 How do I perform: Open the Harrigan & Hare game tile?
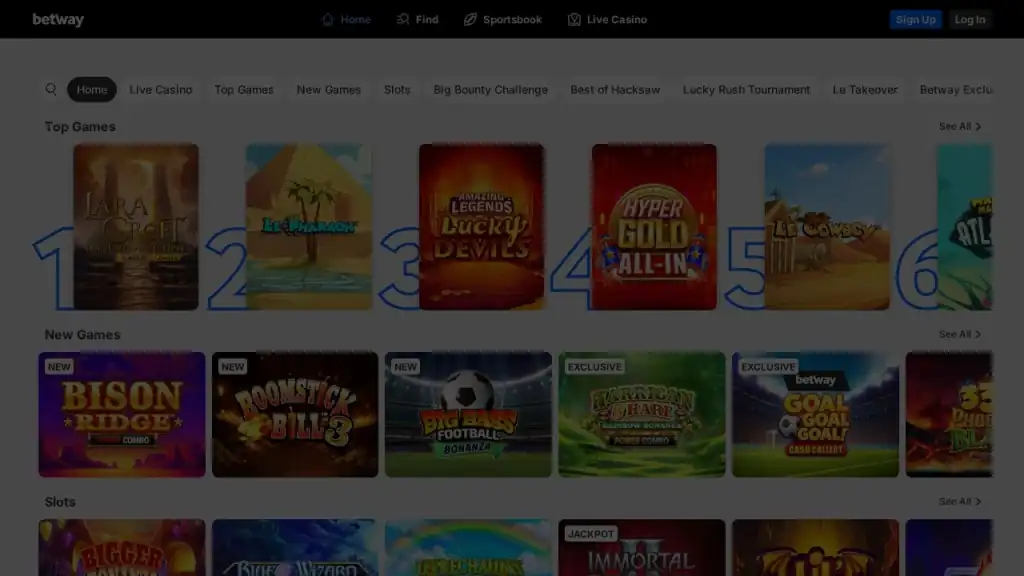coord(642,414)
